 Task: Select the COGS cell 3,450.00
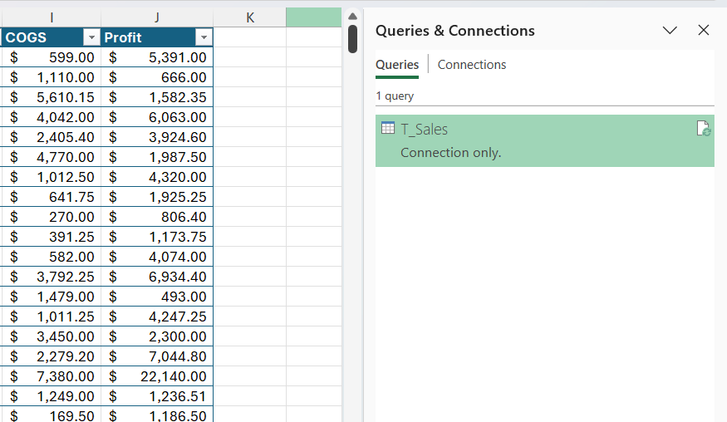[51, 336]
